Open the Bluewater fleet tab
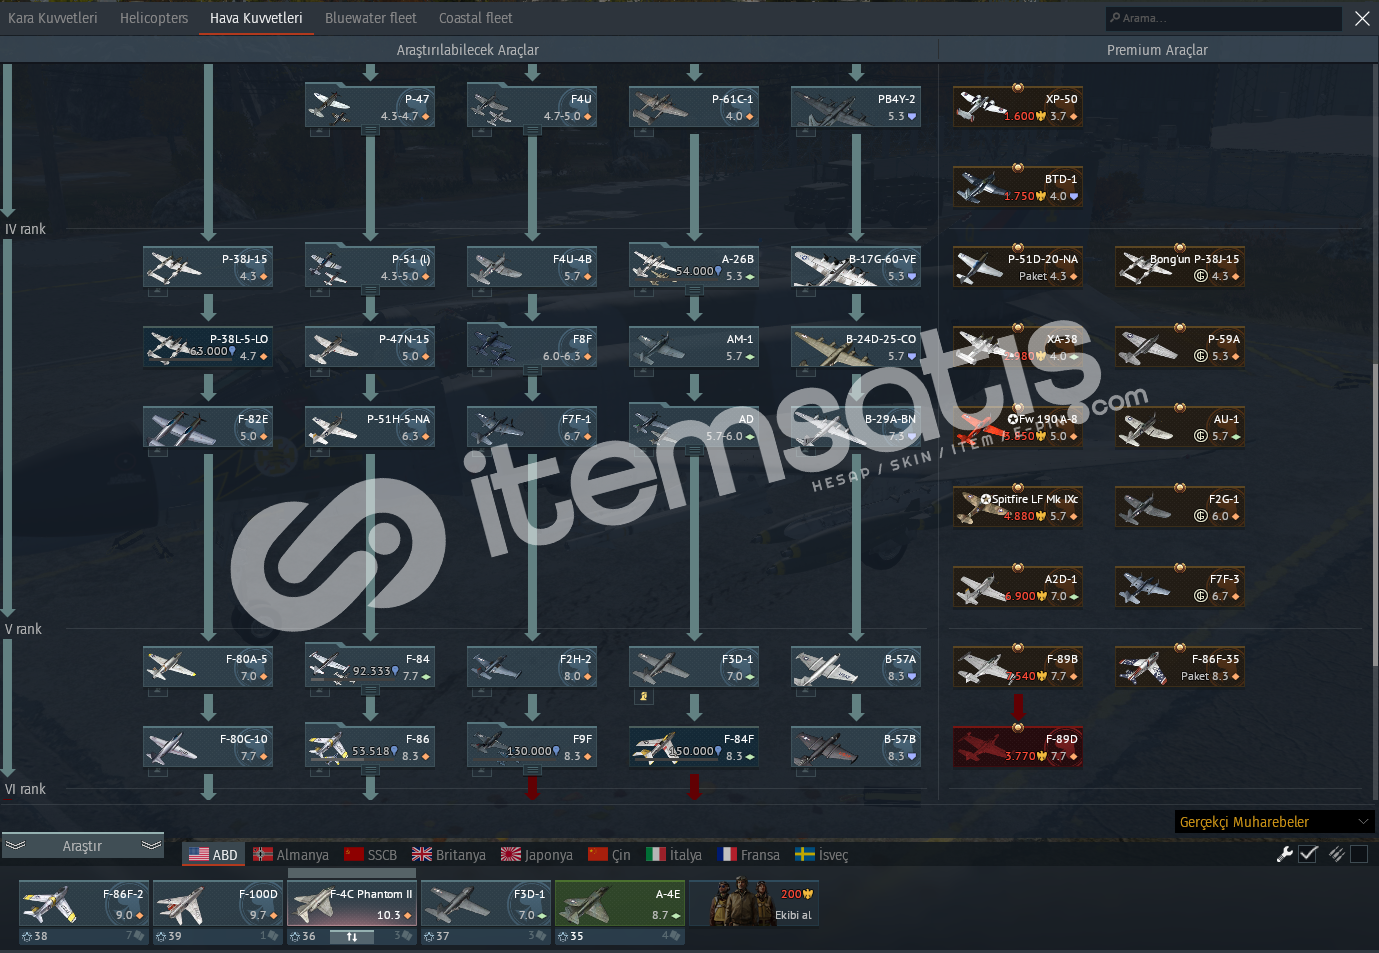1379x953 pixels. pyautogui.click(x=371, y=18)
